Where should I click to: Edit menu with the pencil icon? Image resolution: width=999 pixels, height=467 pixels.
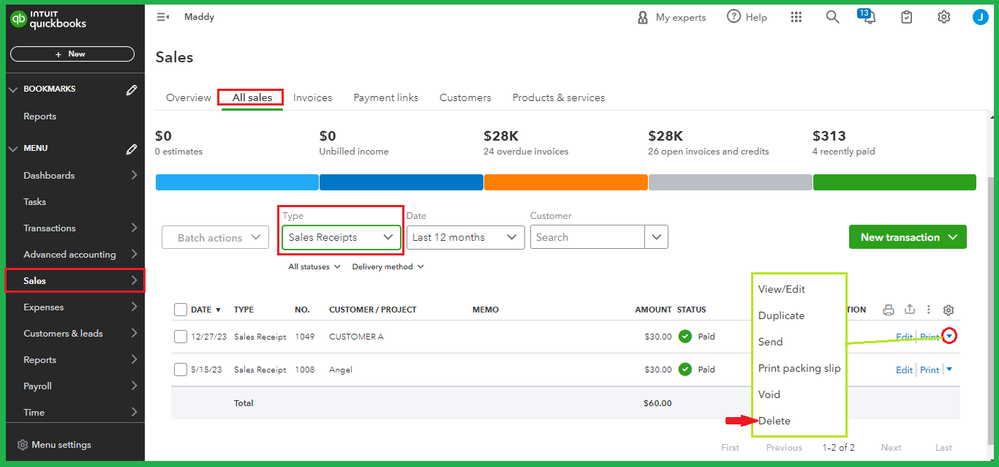click(x=131, y=149)
